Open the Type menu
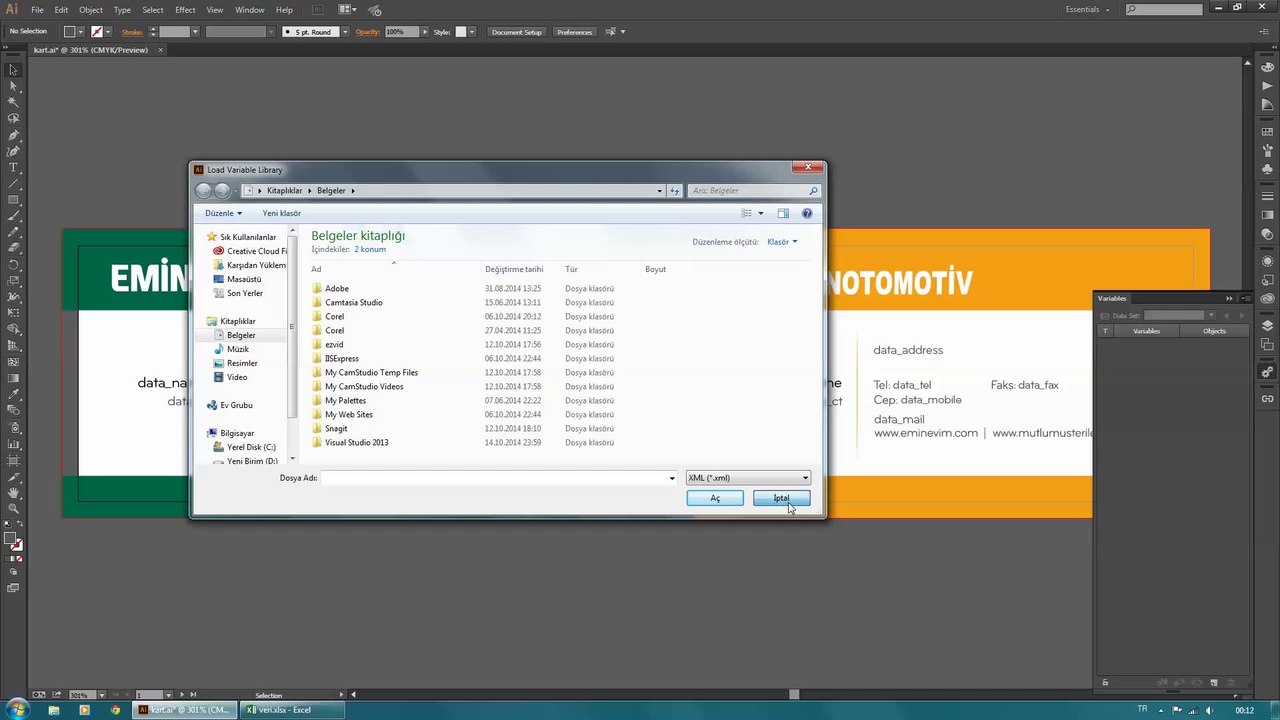The image size is (1280, 720). pyautogui.click(x=122, y=10)
